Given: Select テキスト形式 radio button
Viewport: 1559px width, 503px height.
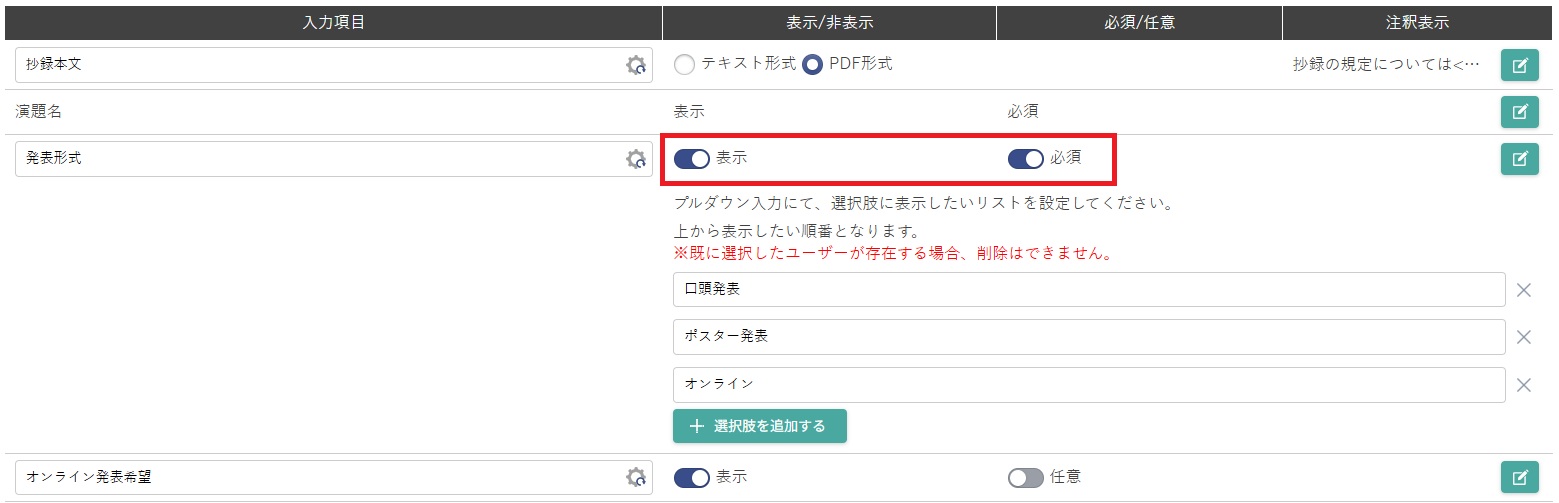Looking at the screenshot, I should click(684, 65).
